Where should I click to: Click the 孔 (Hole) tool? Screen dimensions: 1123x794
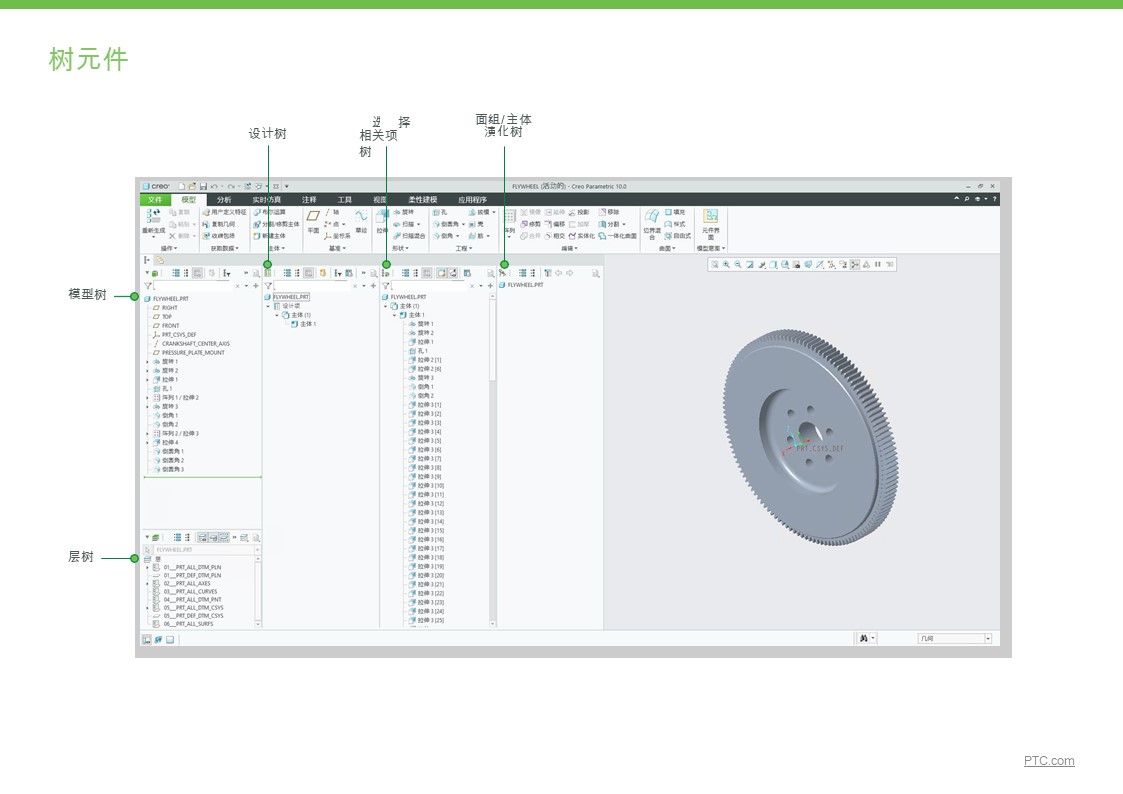[x=440, y=213]
